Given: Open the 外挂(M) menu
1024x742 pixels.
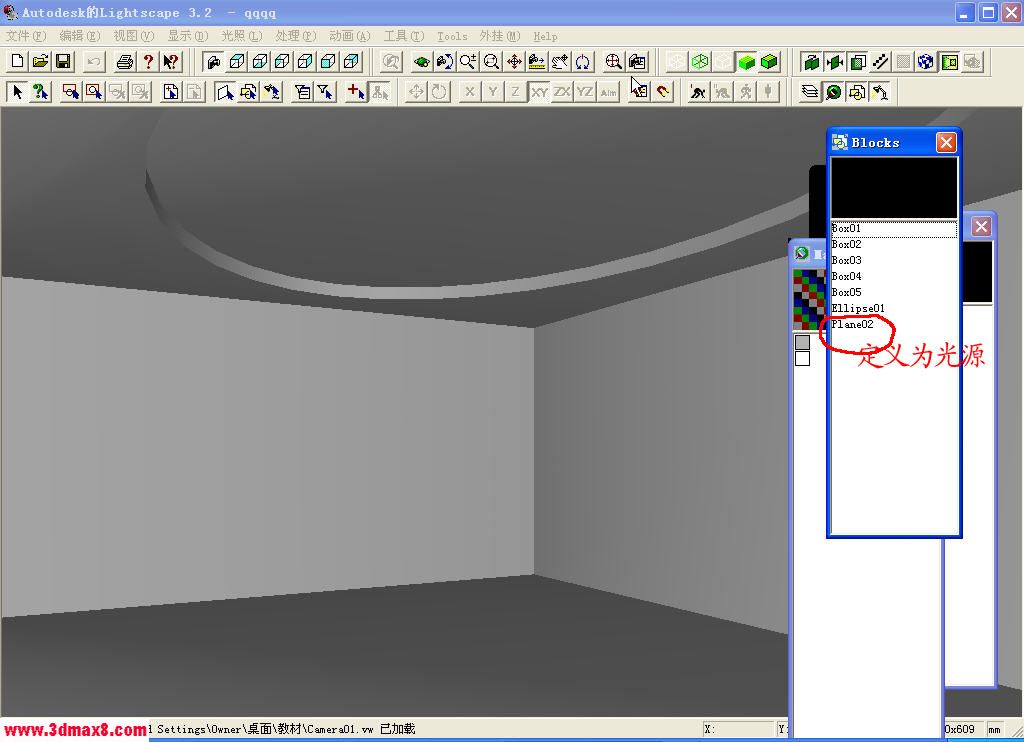Looking at the screenshot, I should 500,36.
